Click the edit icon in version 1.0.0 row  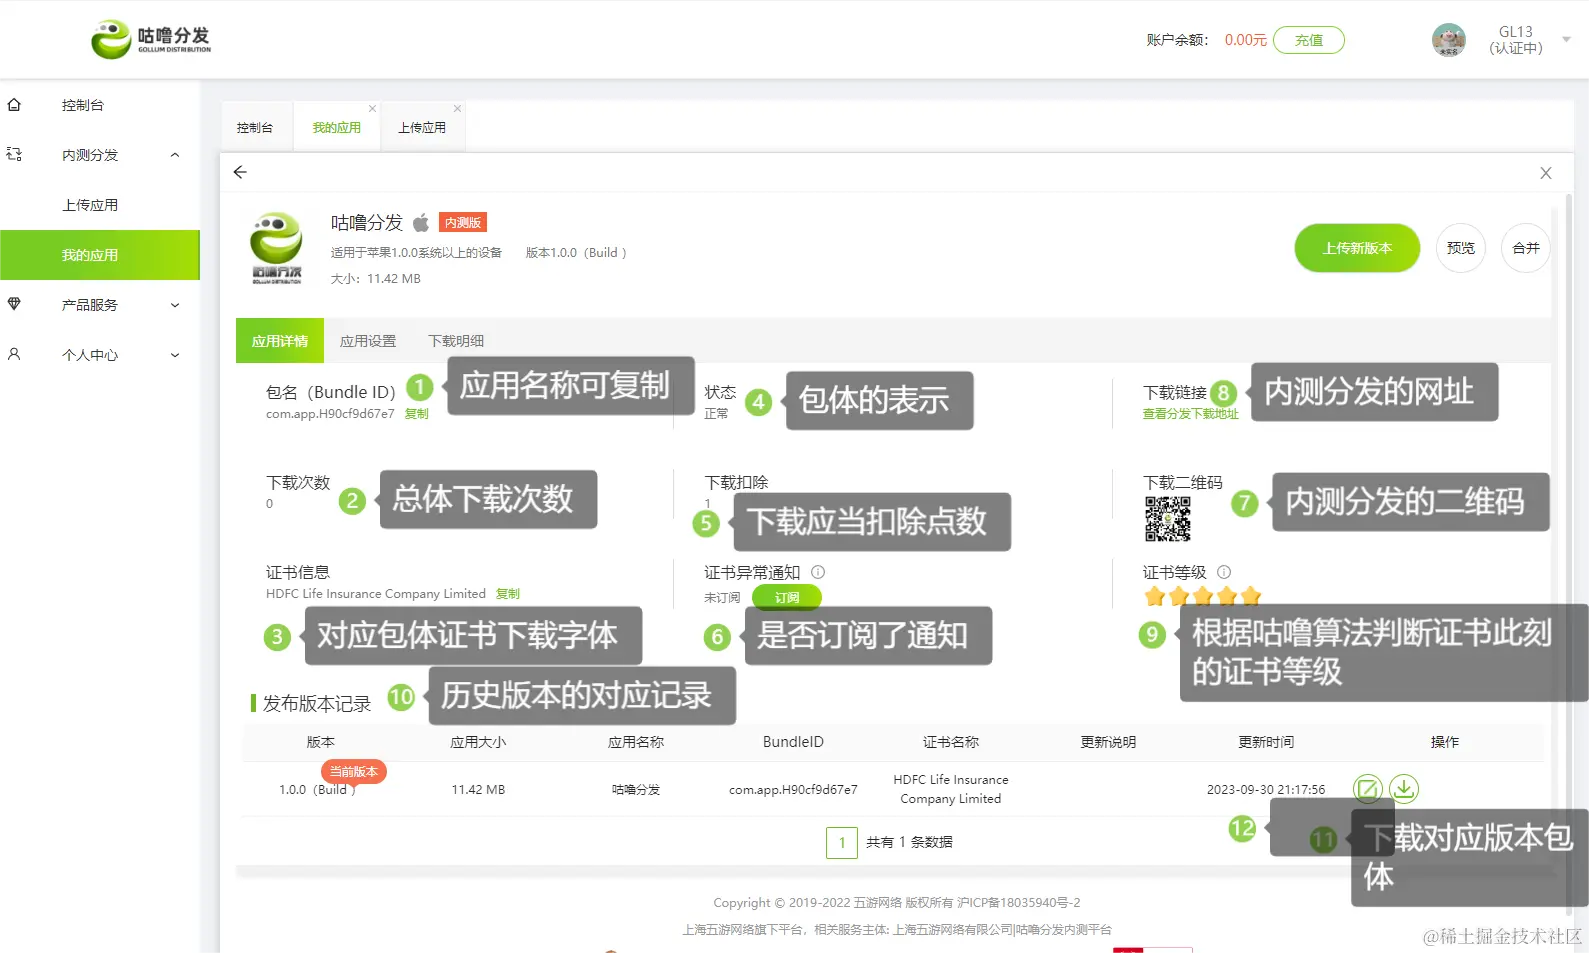(1367, 789)
